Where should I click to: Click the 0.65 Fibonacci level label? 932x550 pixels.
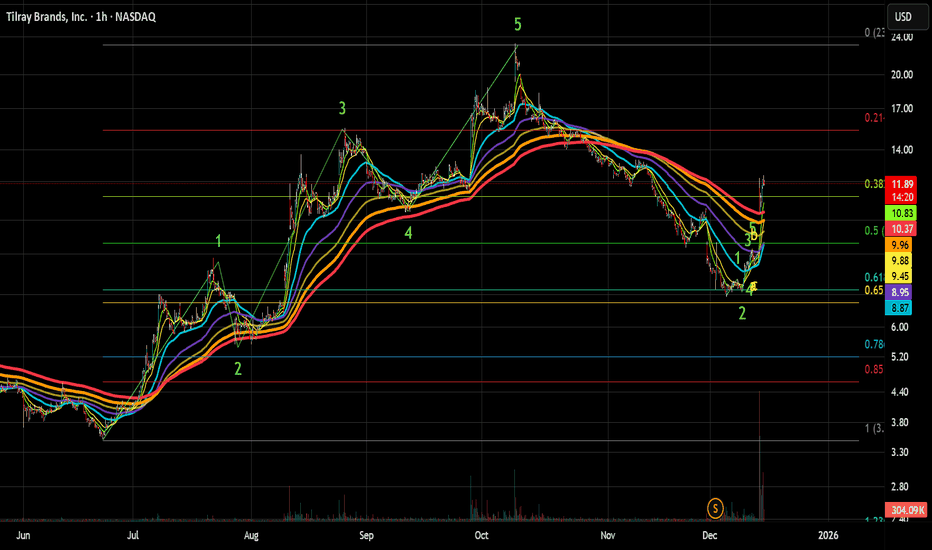tap(874, 290)
